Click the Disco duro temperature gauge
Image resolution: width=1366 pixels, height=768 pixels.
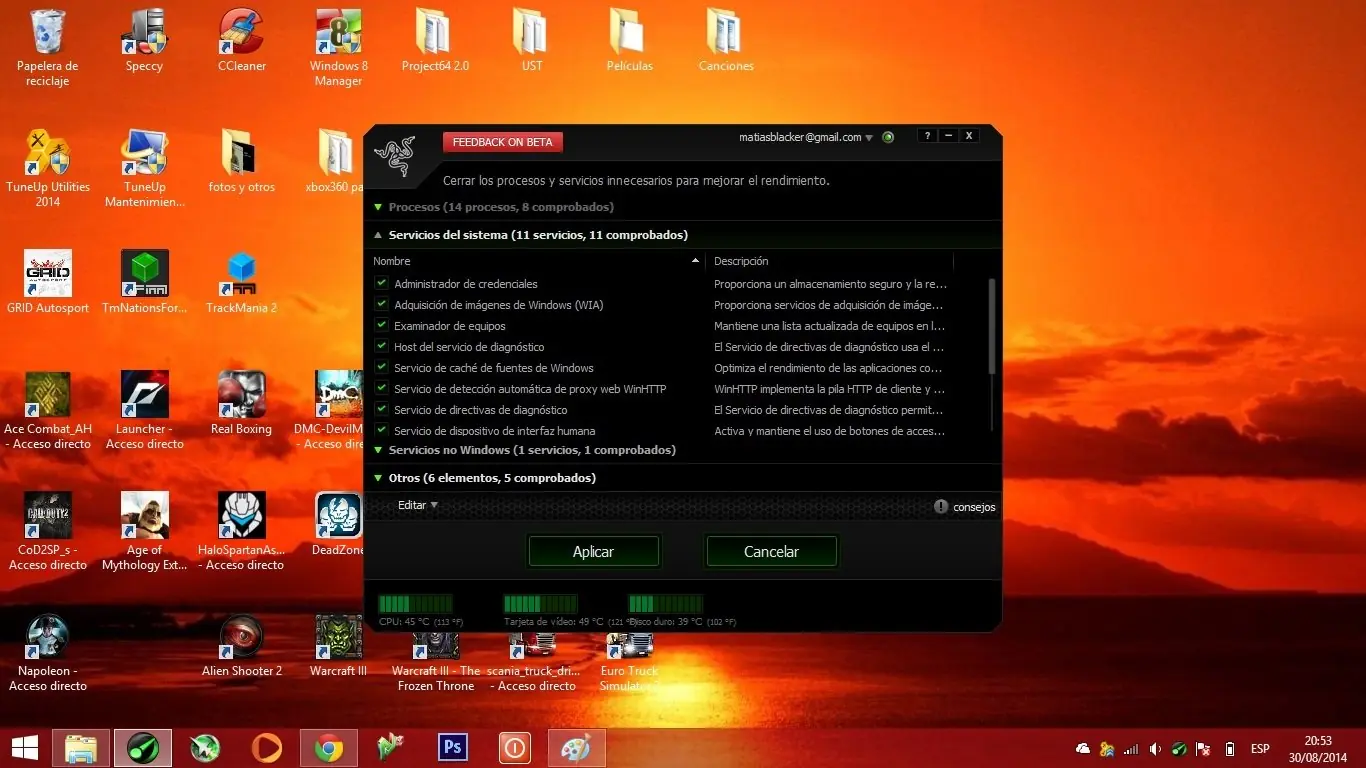665,604
